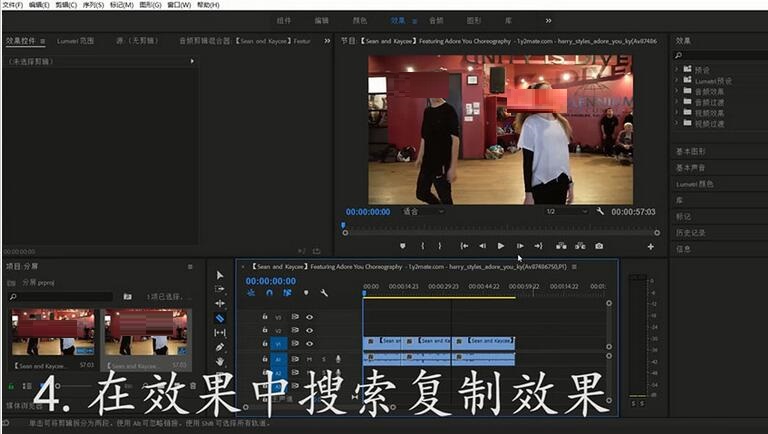This screenshot has height=434, width=768.
Task: Open program monitor wrench settings
Action: click(600, 212)
